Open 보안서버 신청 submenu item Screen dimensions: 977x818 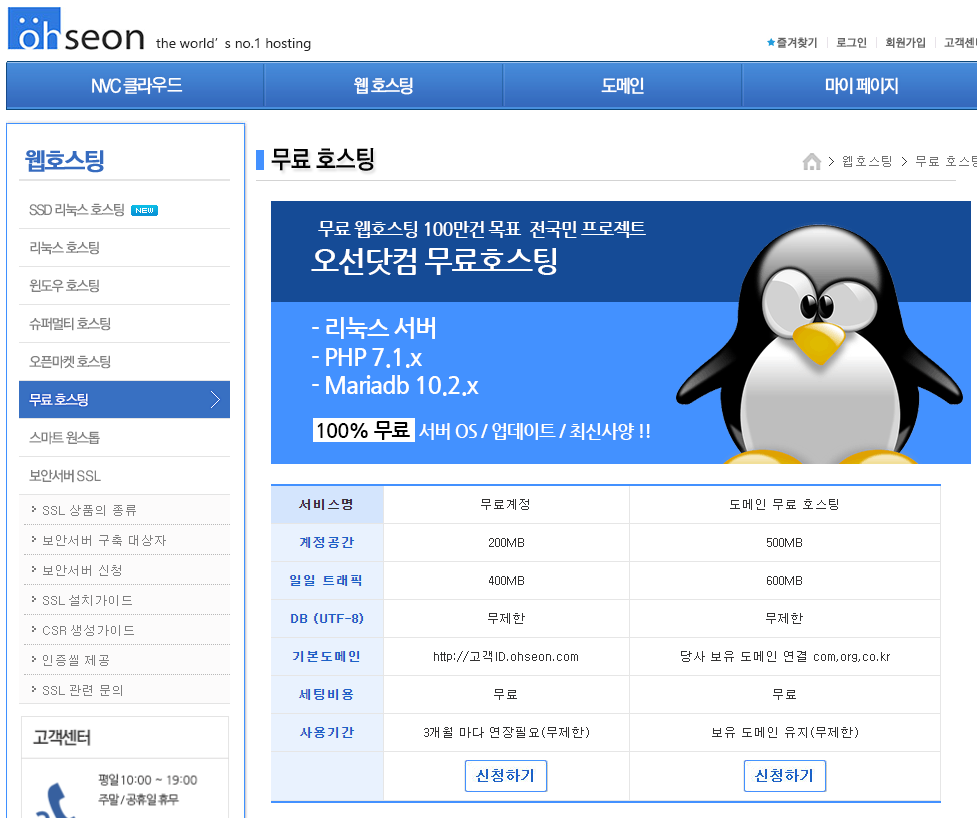[82, 570]
